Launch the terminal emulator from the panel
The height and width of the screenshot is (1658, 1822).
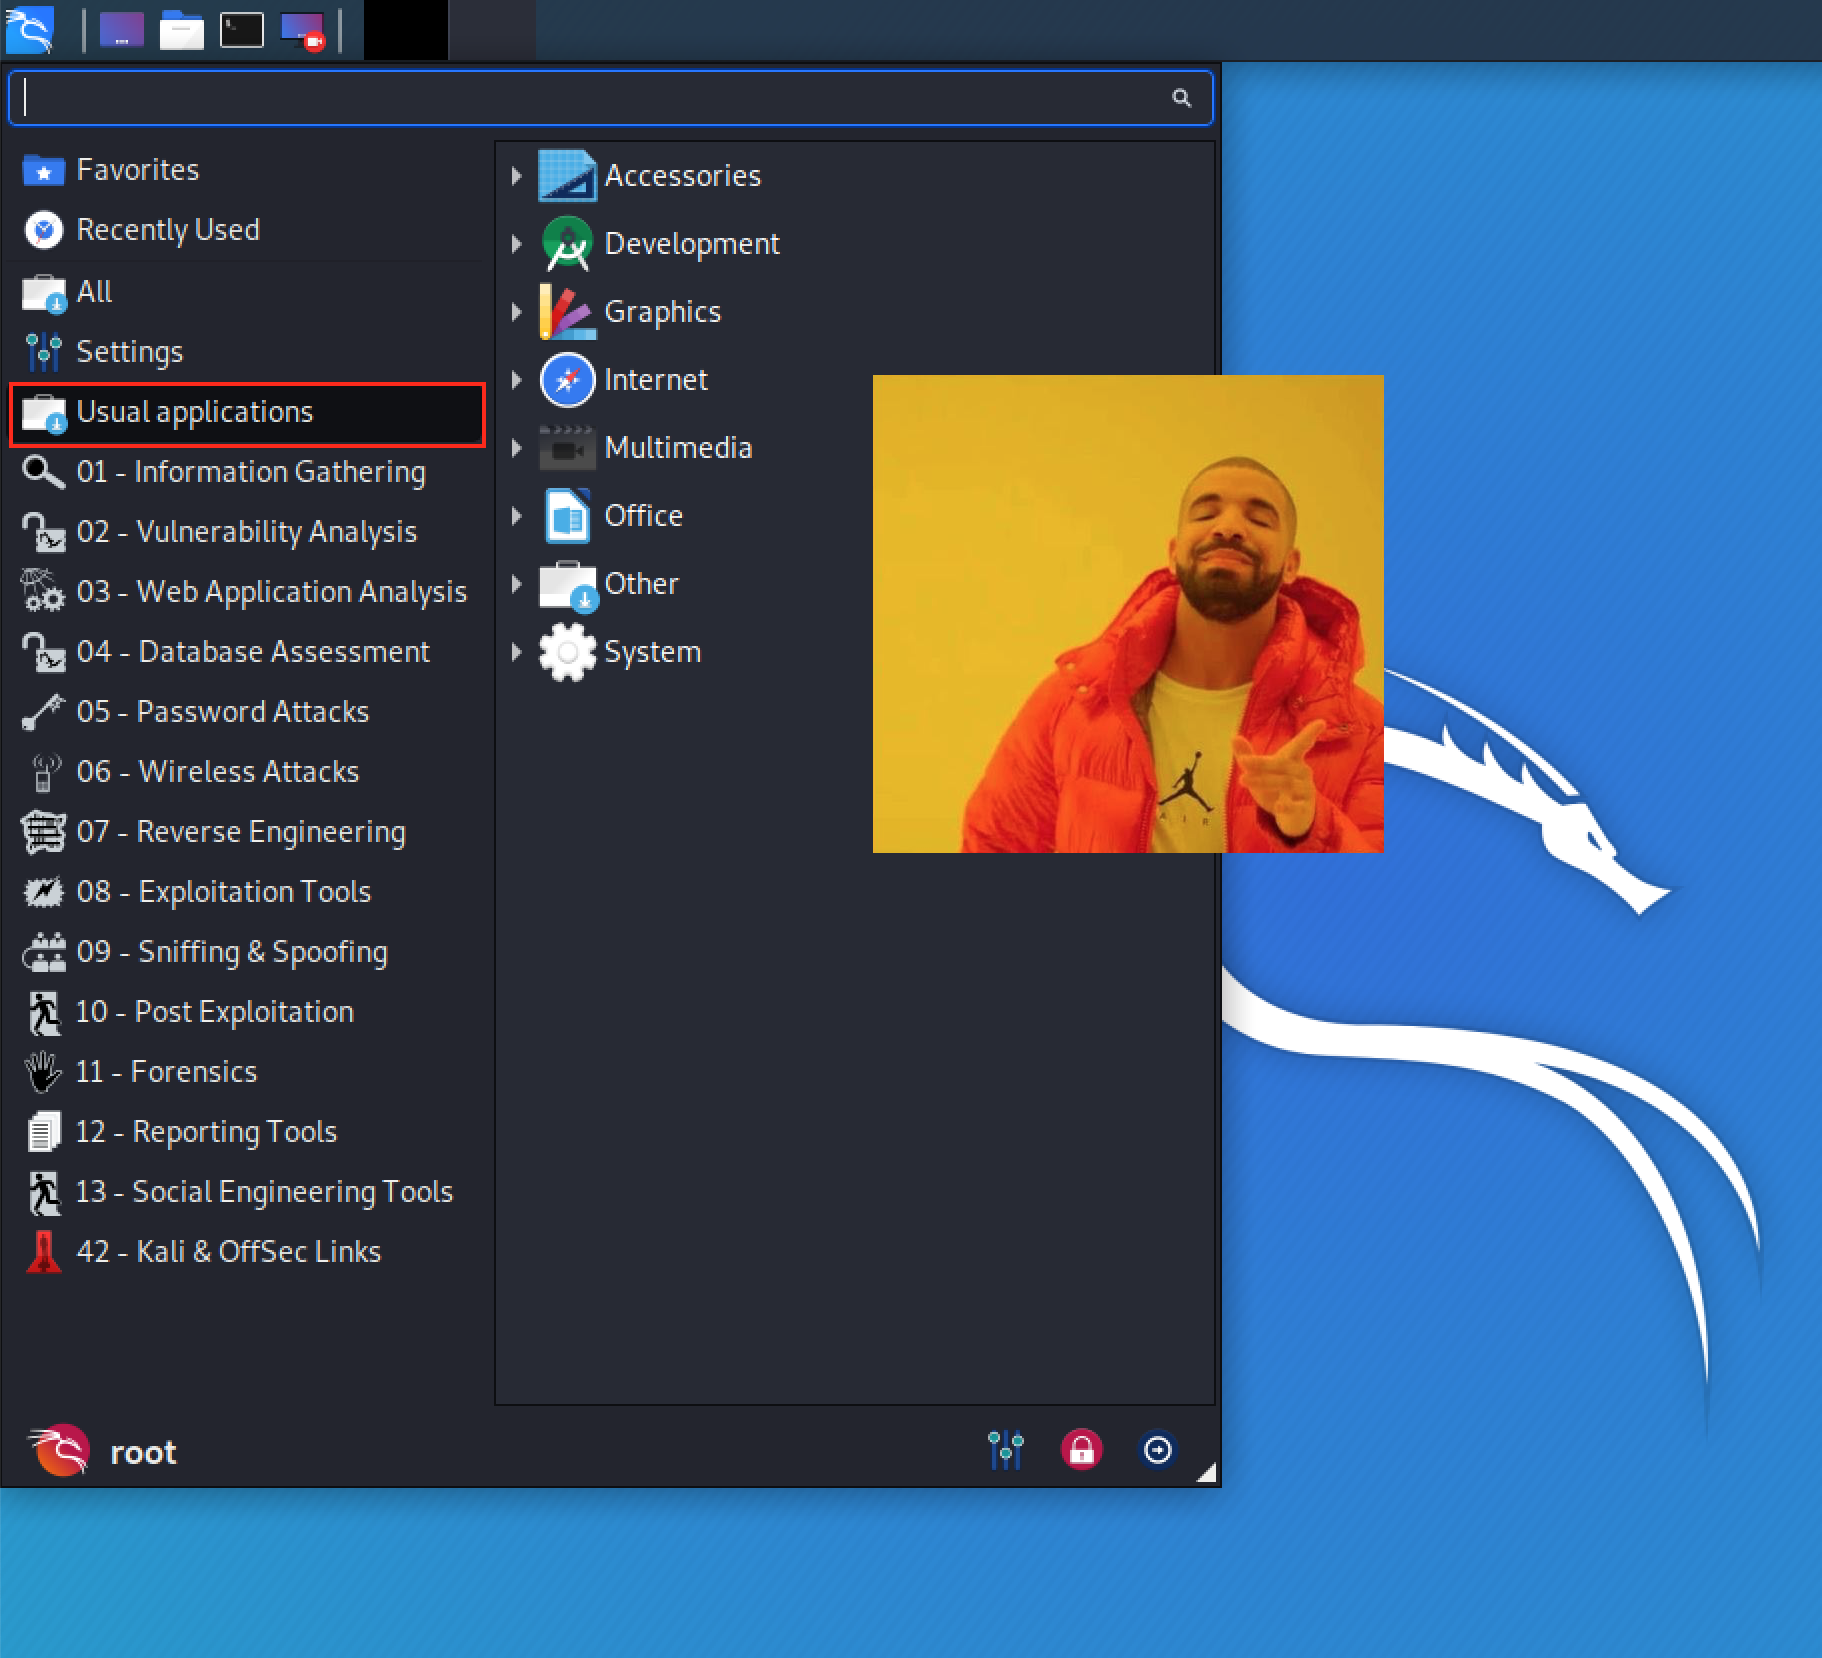coord(242,30)
